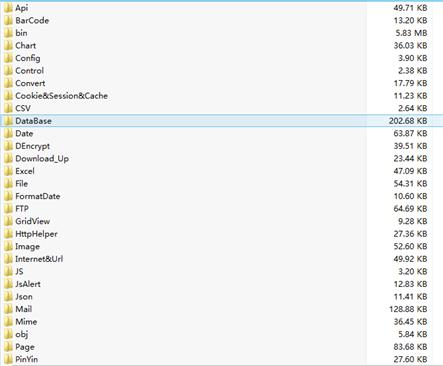
Task: Select the Config folder icon
Action: (8, 58)
